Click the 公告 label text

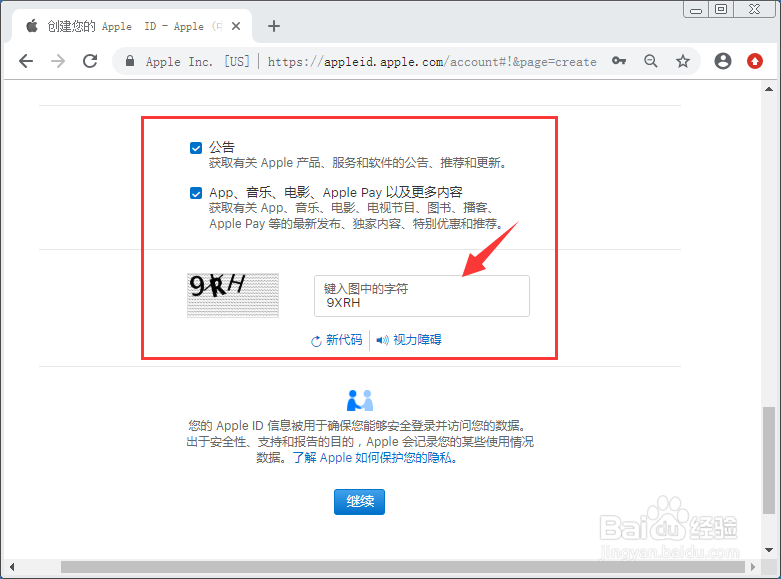click(222, 147)
